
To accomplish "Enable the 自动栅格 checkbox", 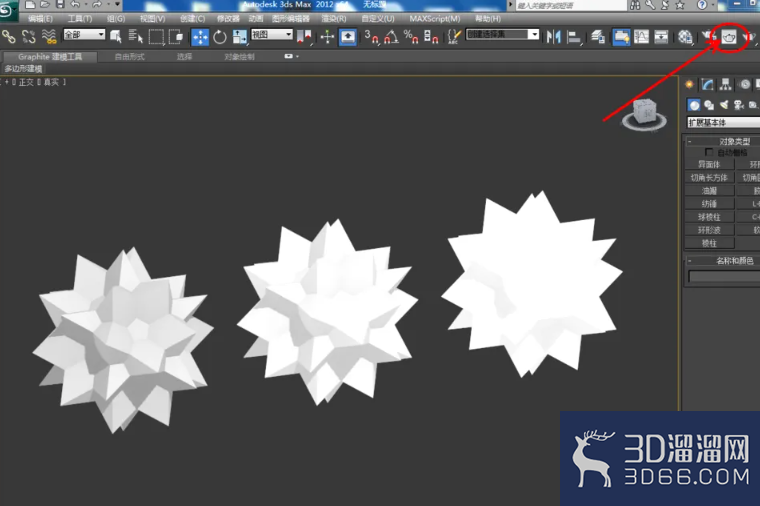I will (x=709, y=153).
